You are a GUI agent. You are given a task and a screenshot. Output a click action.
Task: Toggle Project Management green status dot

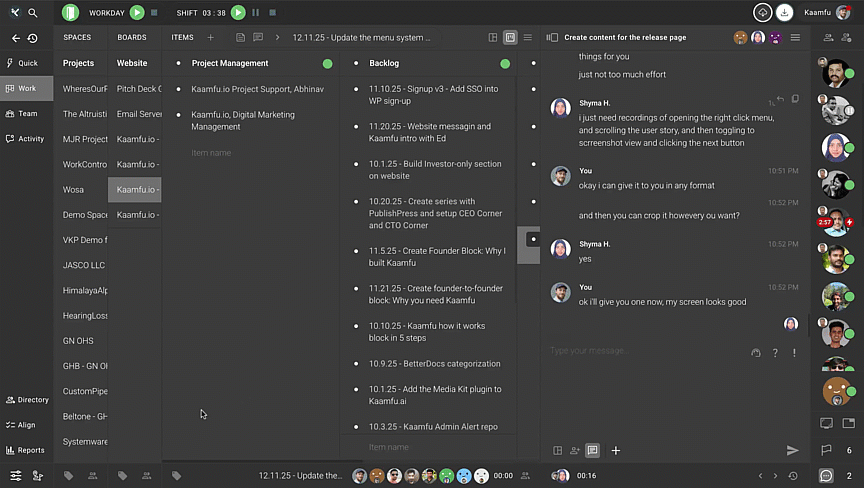click(327, 63)
